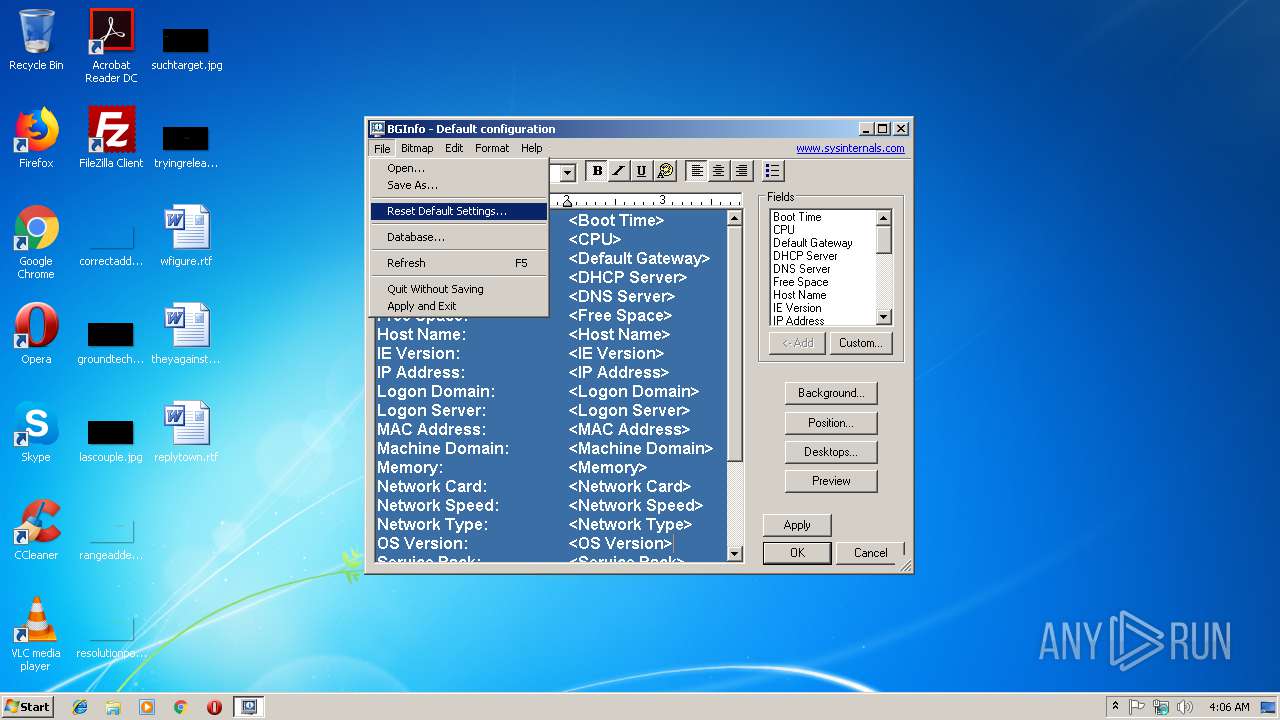Open the Bitmap menu

(417, 148)
